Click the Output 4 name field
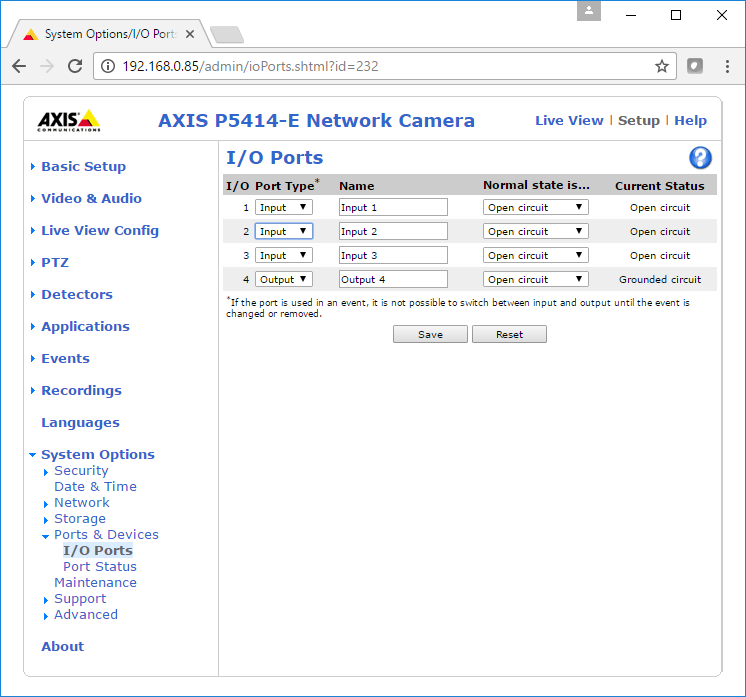The height and width of the screenshot is (697, 746). point(393,279)
